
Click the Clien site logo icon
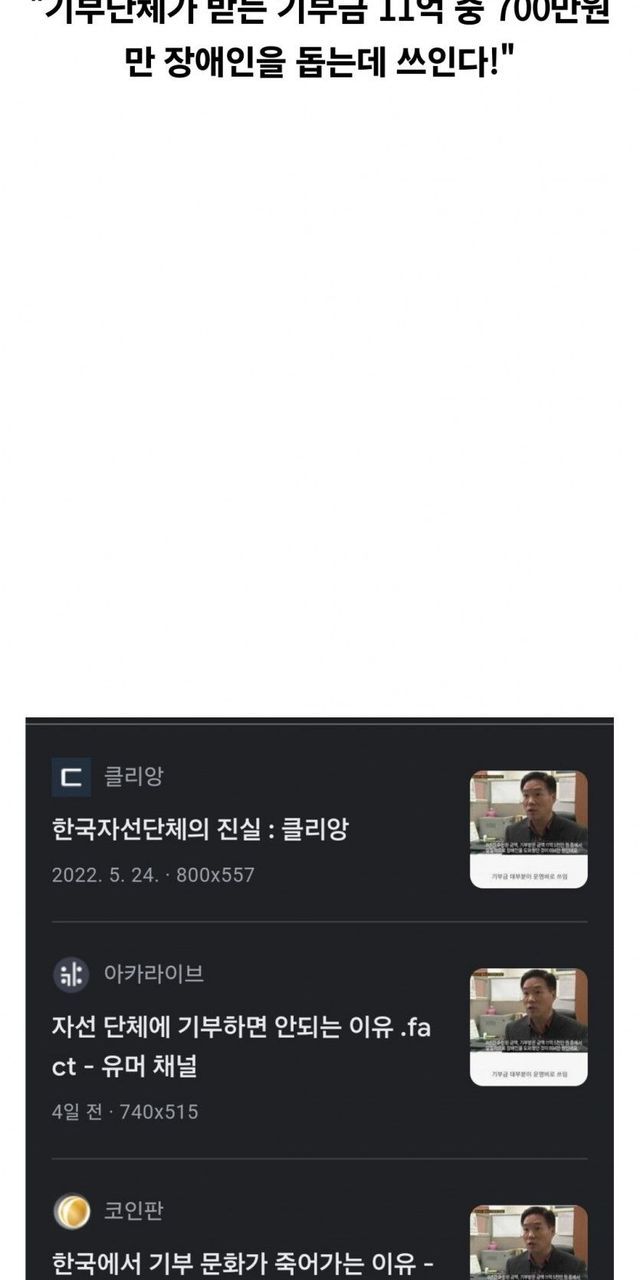point(71,777)
